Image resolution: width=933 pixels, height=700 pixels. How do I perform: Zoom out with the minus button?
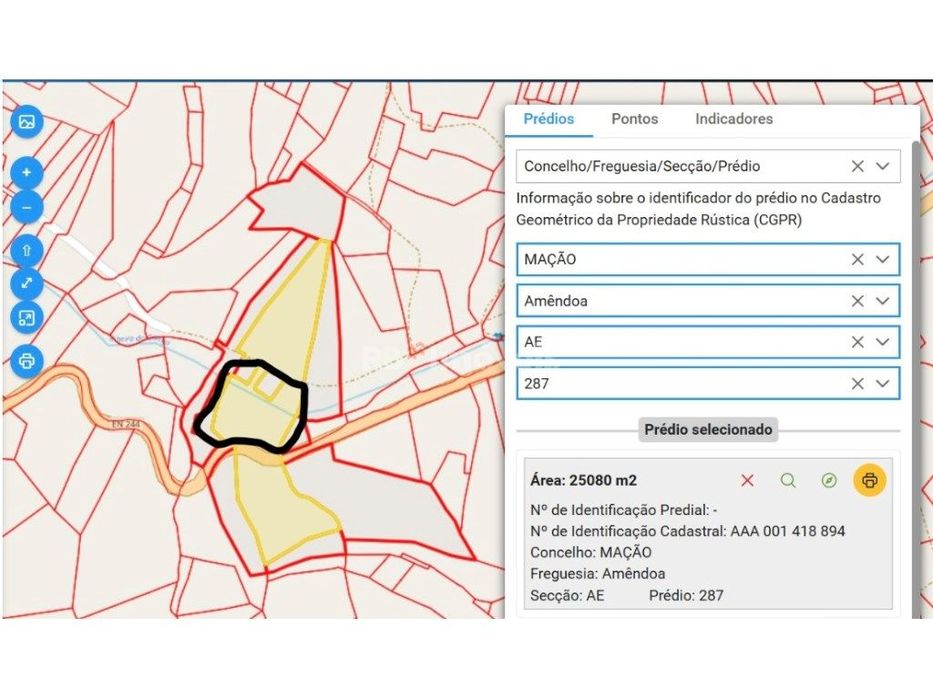click(x=27, y=208)
